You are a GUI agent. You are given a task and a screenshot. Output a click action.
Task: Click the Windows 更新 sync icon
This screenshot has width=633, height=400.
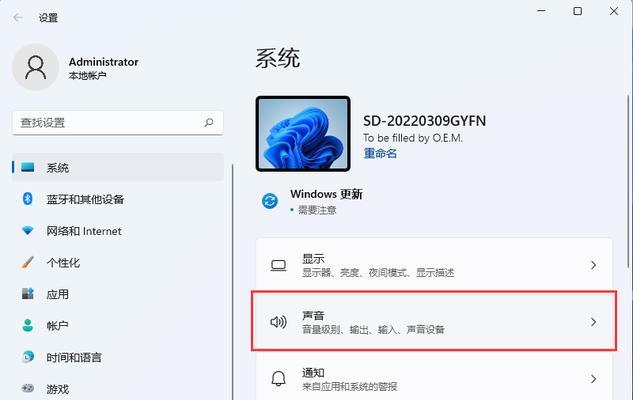click(270, 201)
